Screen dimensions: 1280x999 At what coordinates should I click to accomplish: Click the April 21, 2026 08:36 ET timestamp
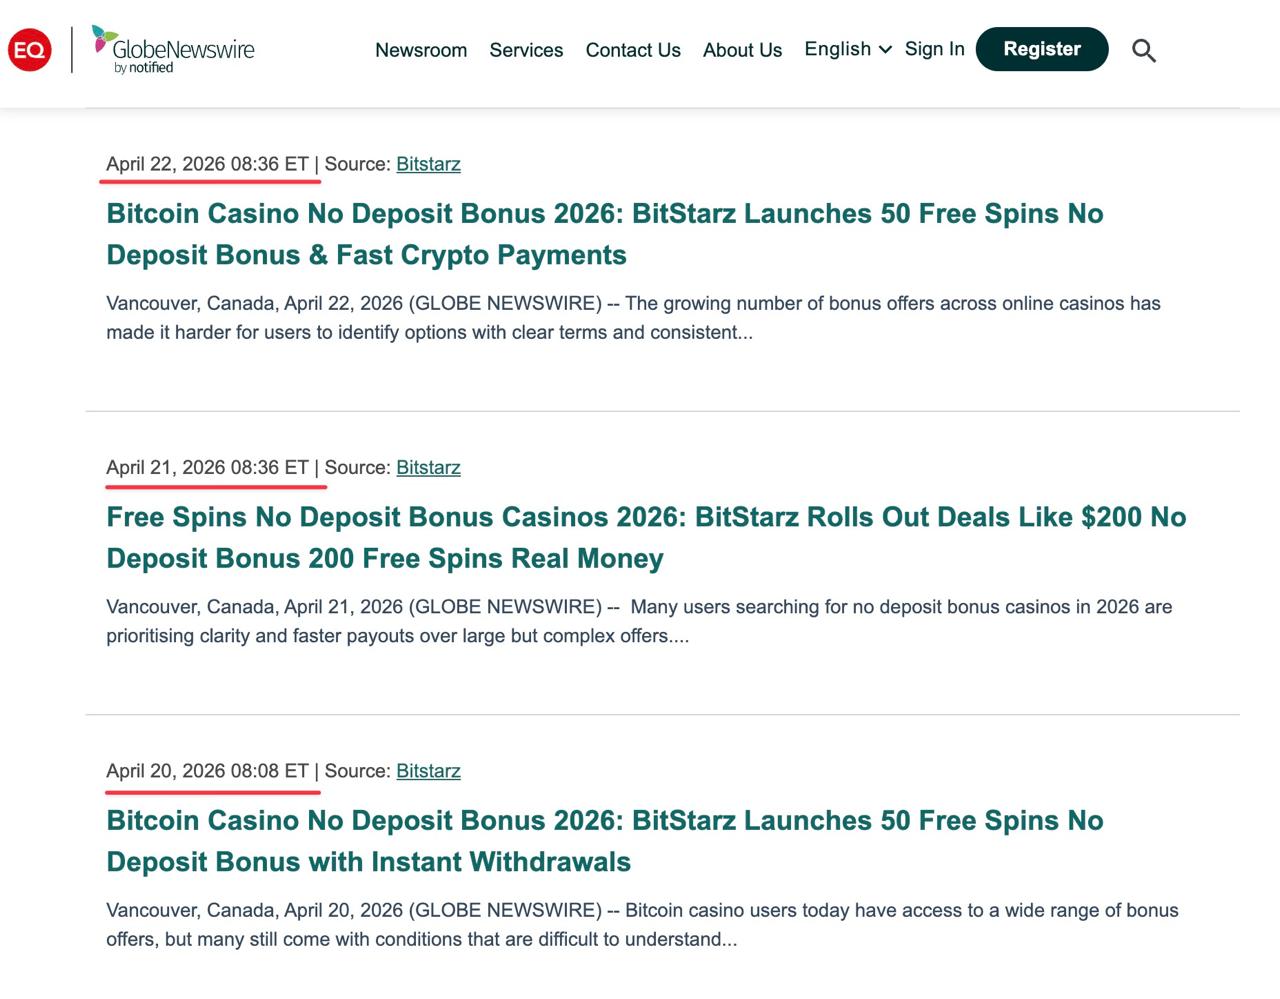tap(207, 467)
